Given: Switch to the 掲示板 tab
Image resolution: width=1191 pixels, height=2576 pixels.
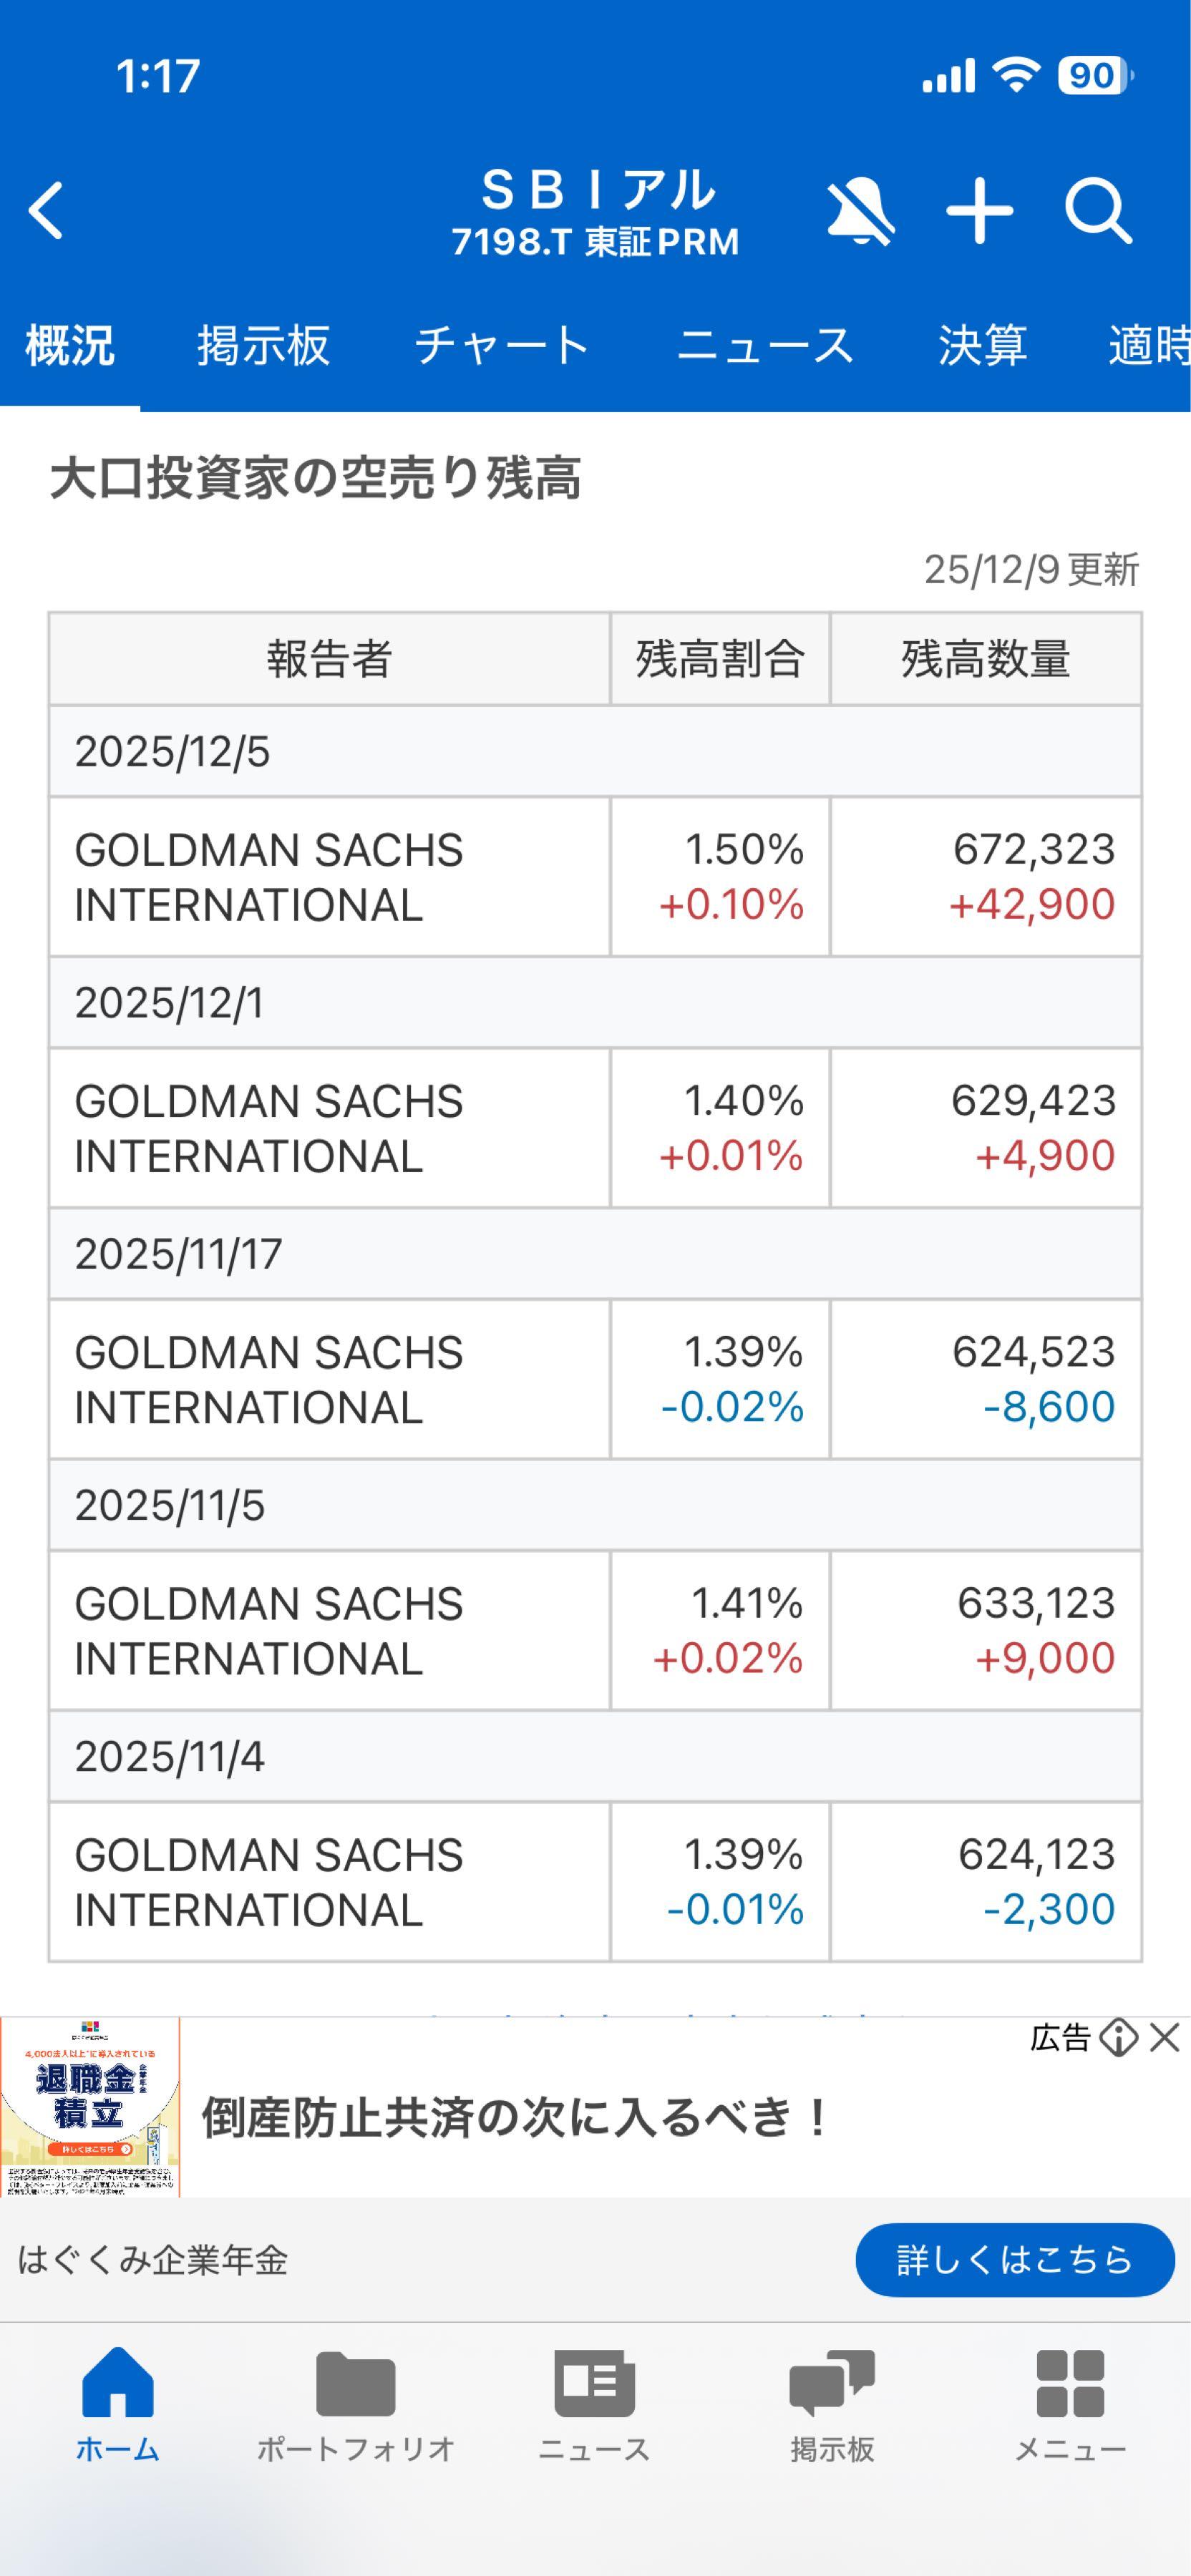Looking at the screenshot, I should 263,346.
